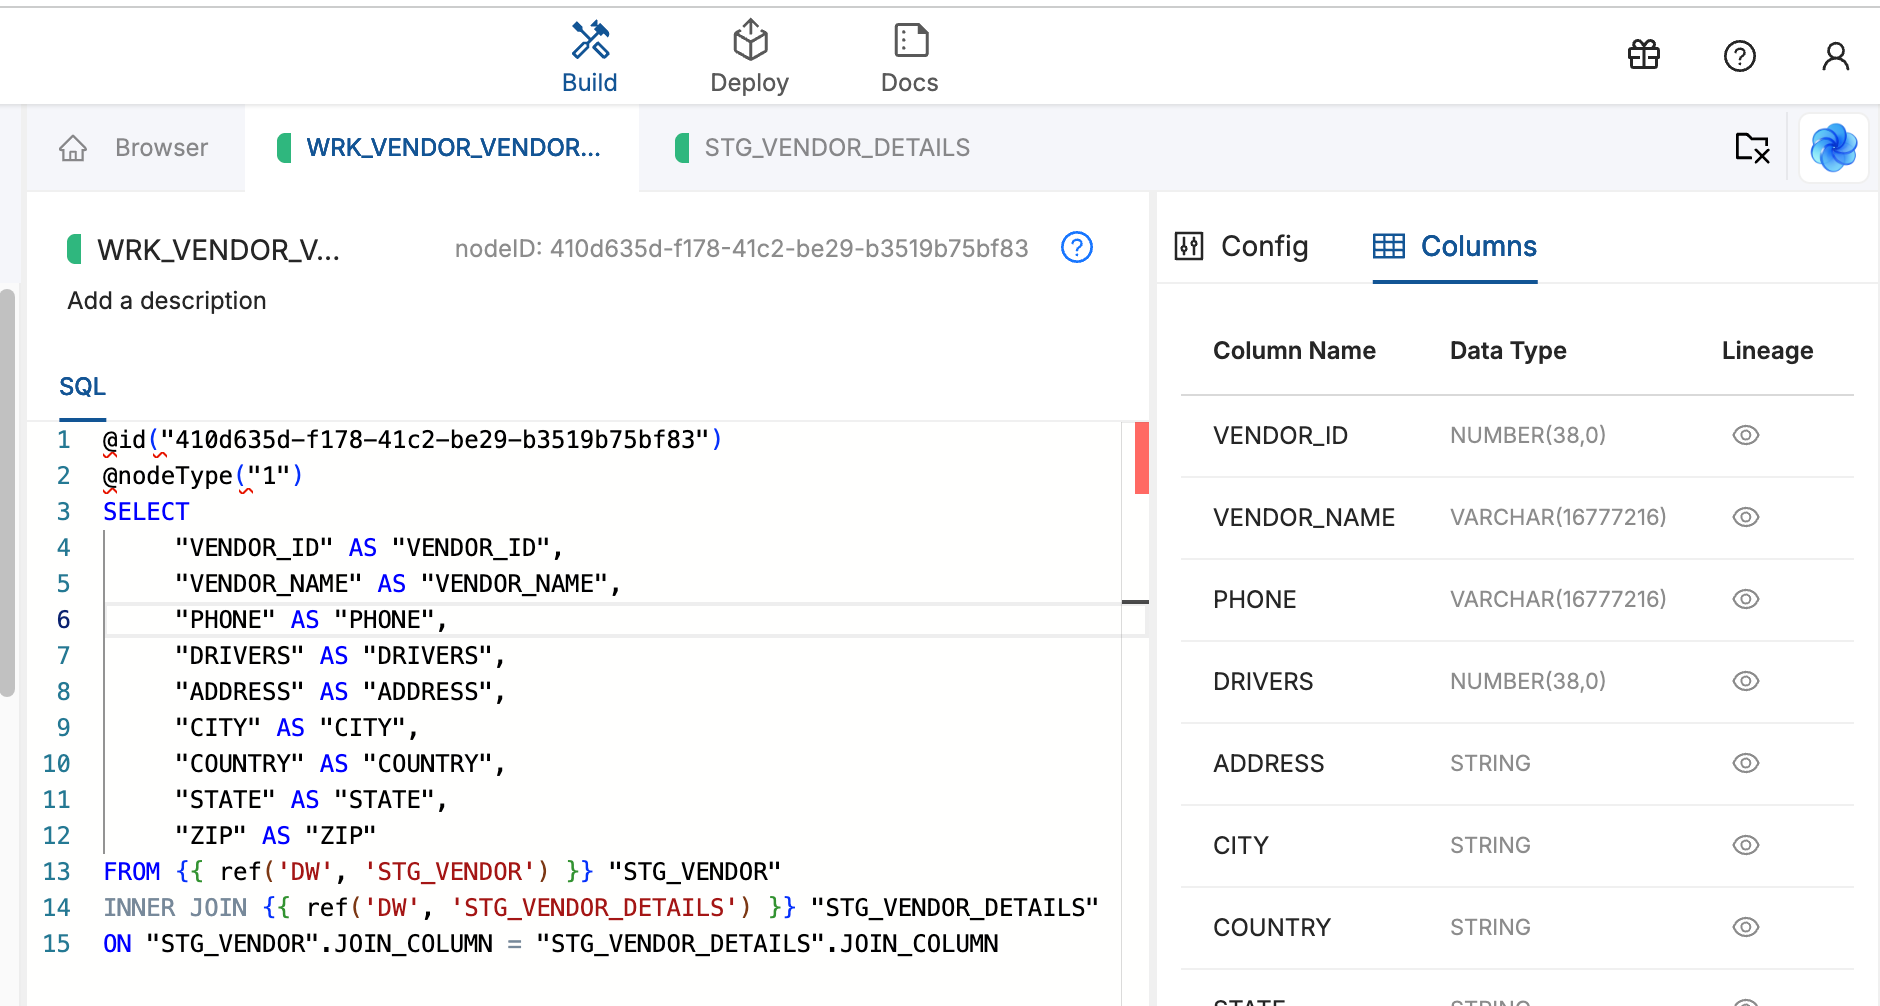Click line number 10 in gutter
Image resolution: width=1880 pixels, height=1006 pixels.
click(56, 764)
